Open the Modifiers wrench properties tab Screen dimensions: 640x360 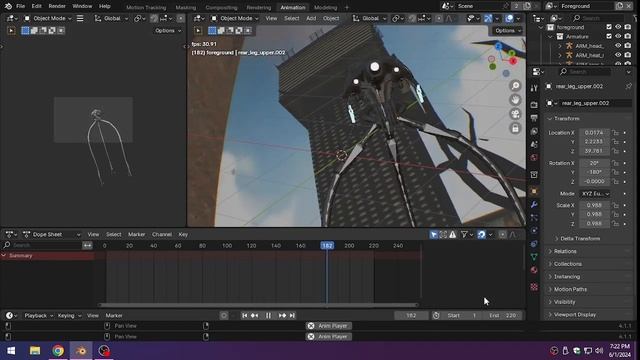pos(534,204)
